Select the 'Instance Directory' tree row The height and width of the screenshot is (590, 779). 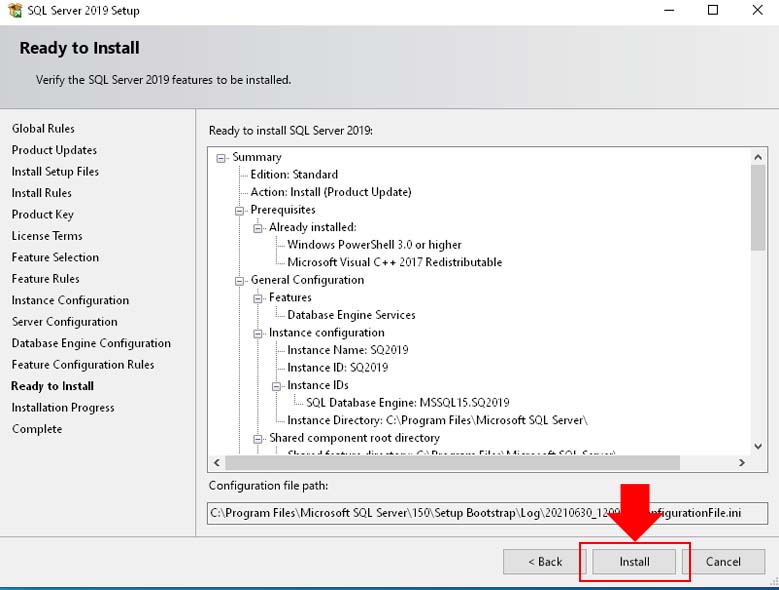pyautogui.click(x=437, y=420)
